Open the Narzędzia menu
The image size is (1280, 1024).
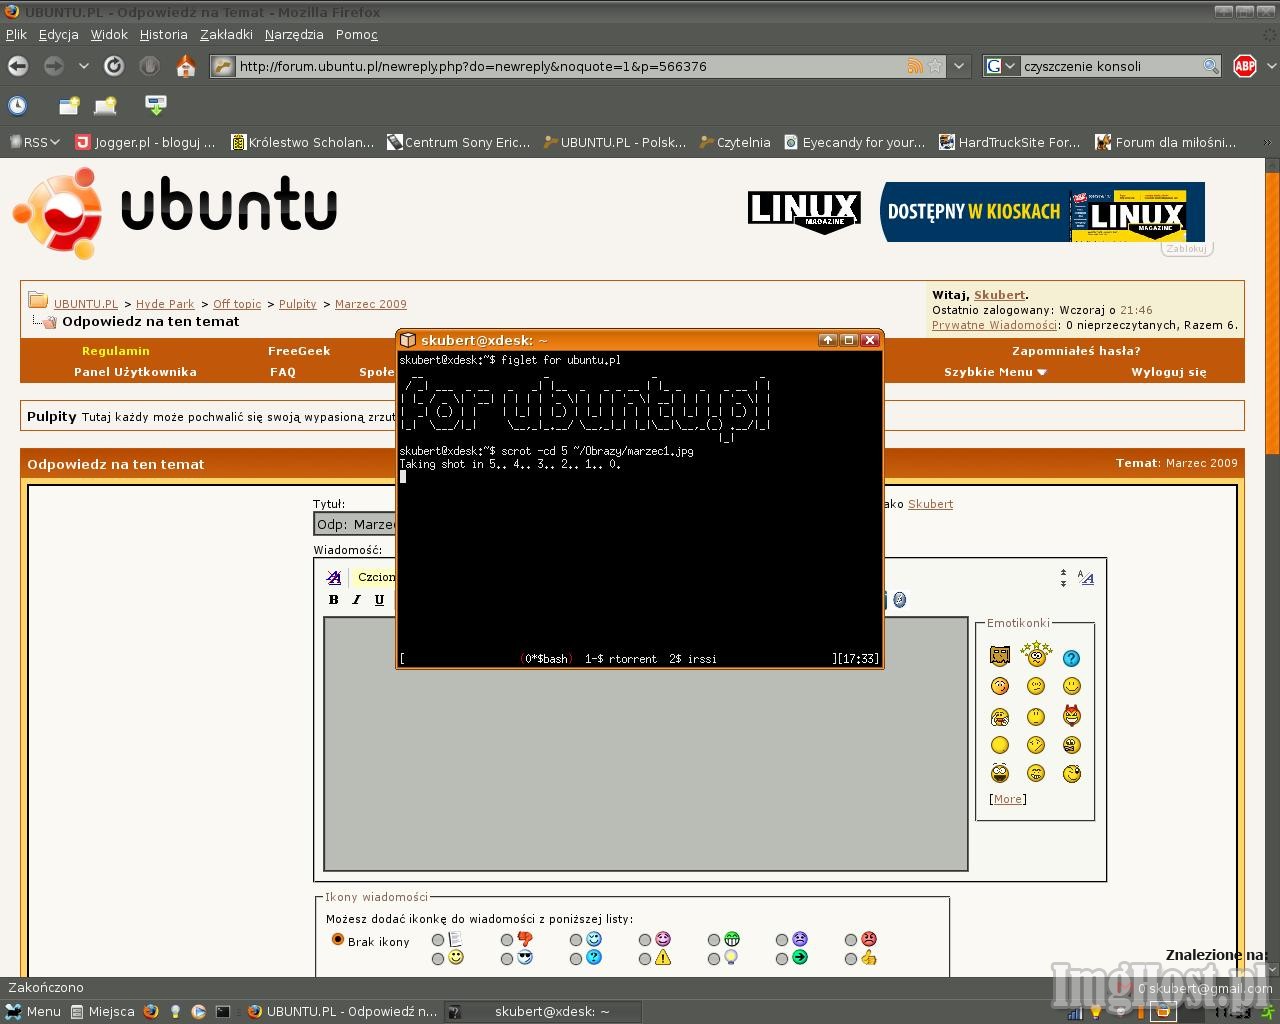(294, 34)
